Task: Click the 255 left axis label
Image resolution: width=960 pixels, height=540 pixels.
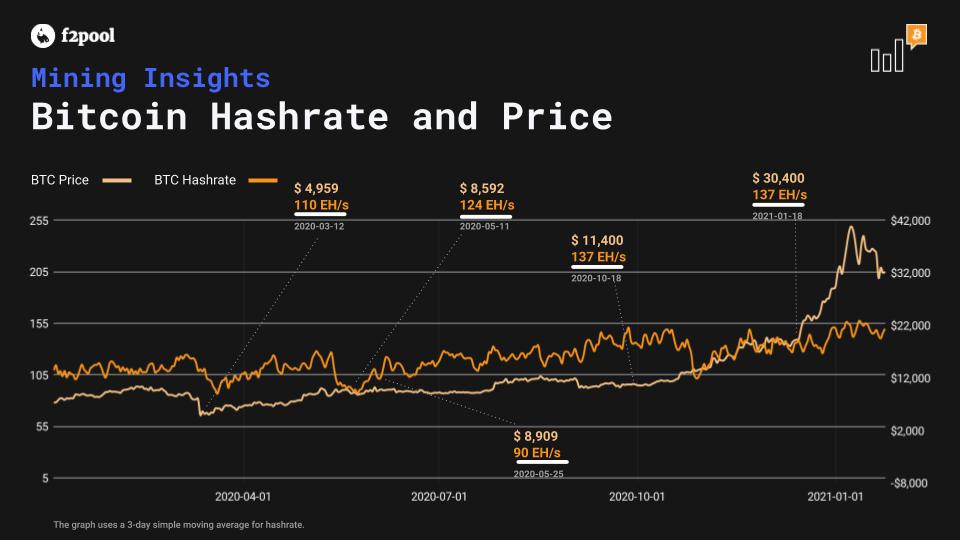Action: pyautogui.click(x=39, y=220)
